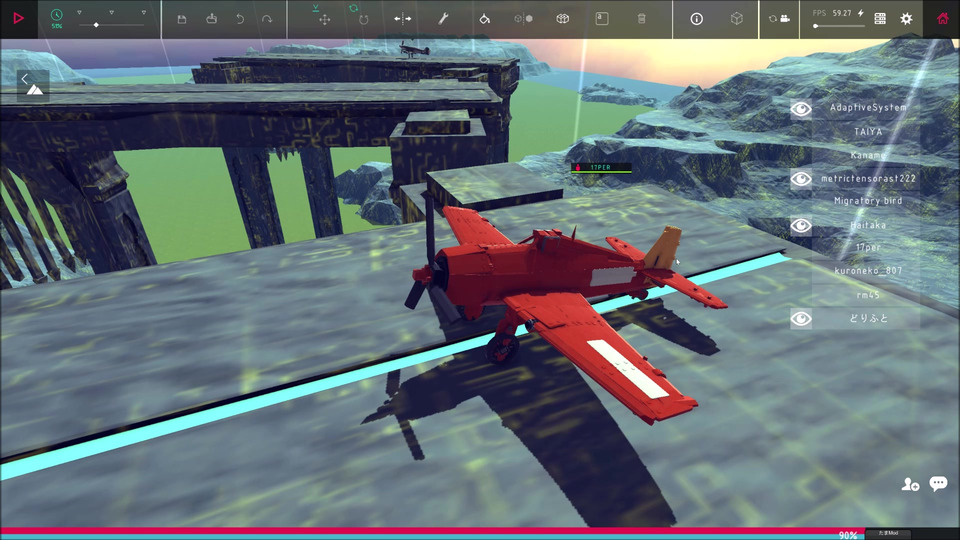The image size is (960, 540).
Task: Select player Kaname in the list
Action: (868, 156)
